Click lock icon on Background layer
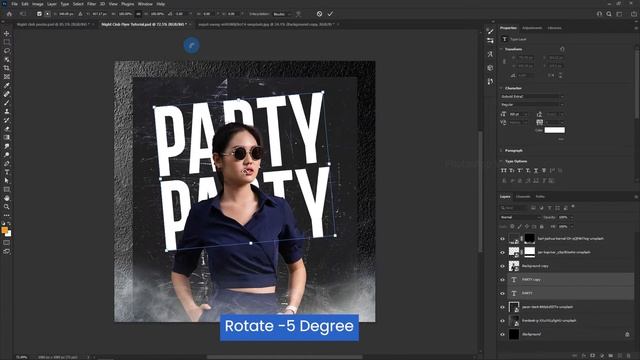The image size is (640, 360). pos(627,334)
